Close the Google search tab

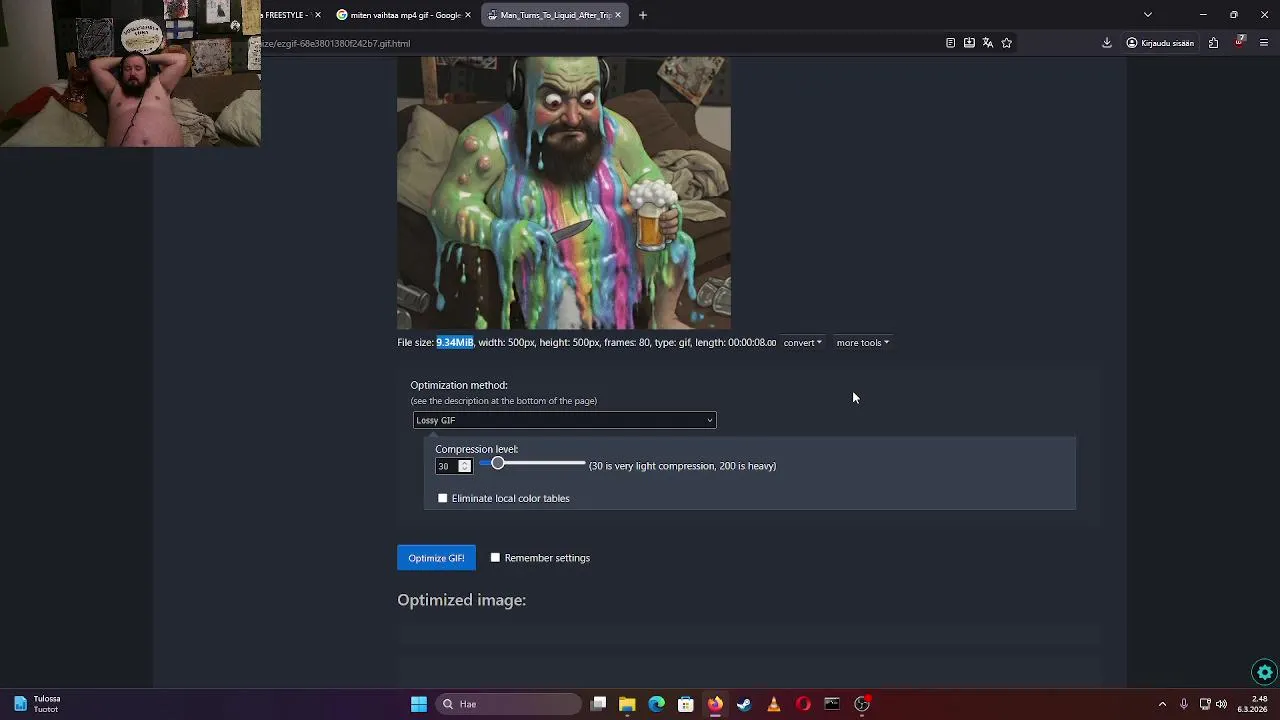tap(470, 15)
